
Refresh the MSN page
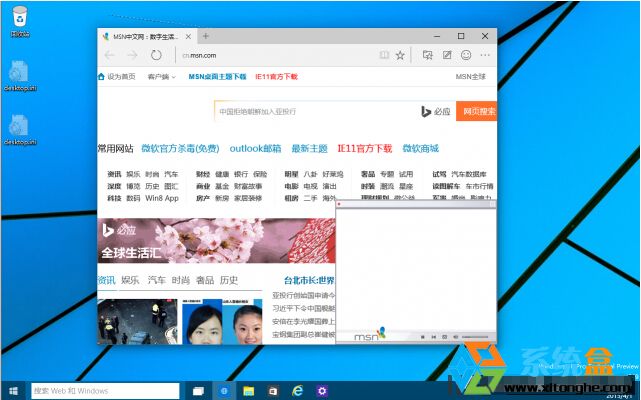pyautogui.click(x=156, y=55)
